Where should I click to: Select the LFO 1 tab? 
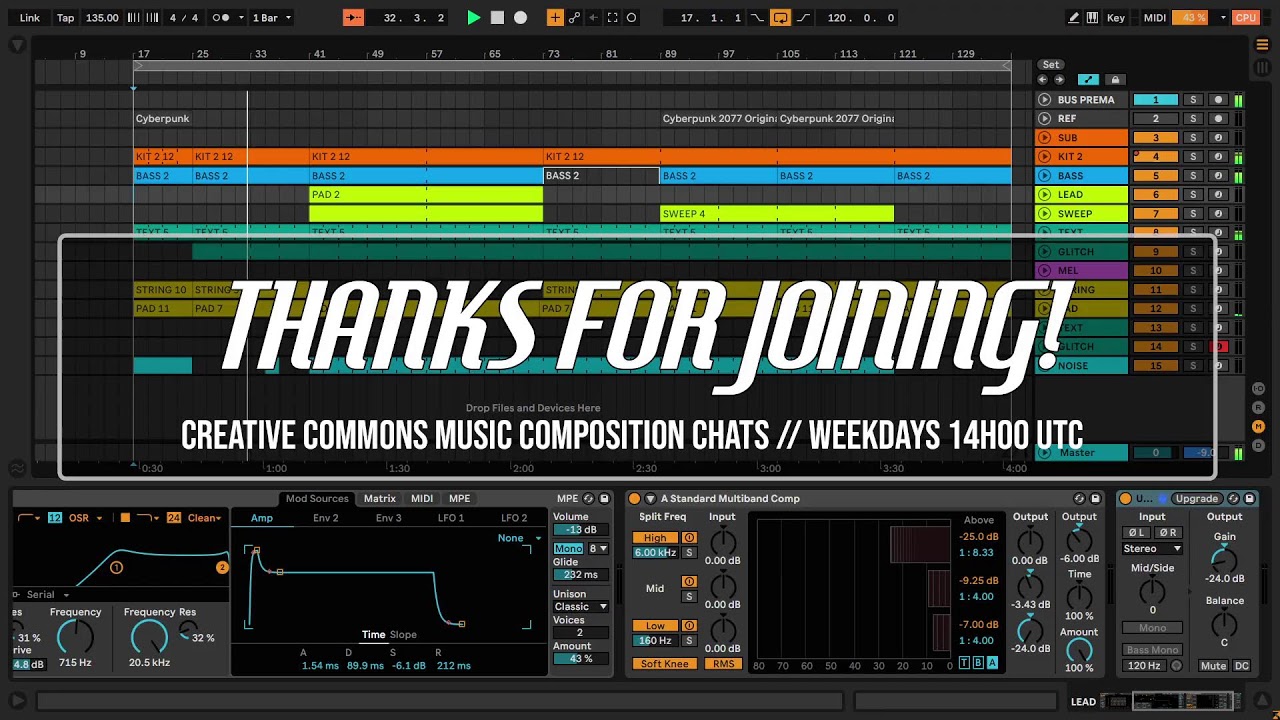coord(451,518)
